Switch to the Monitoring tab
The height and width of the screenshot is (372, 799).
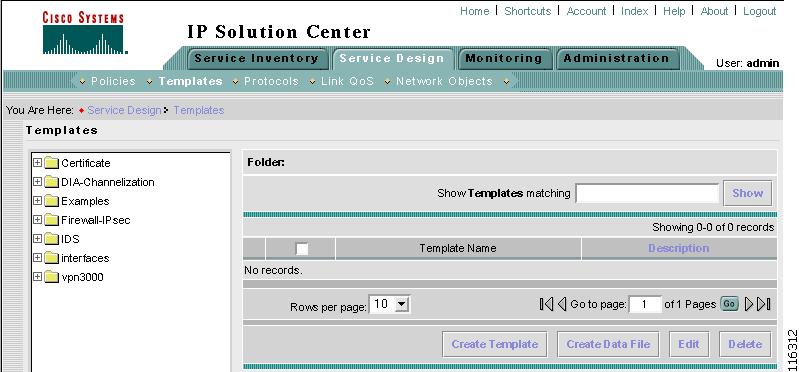[x=504, y=59]
